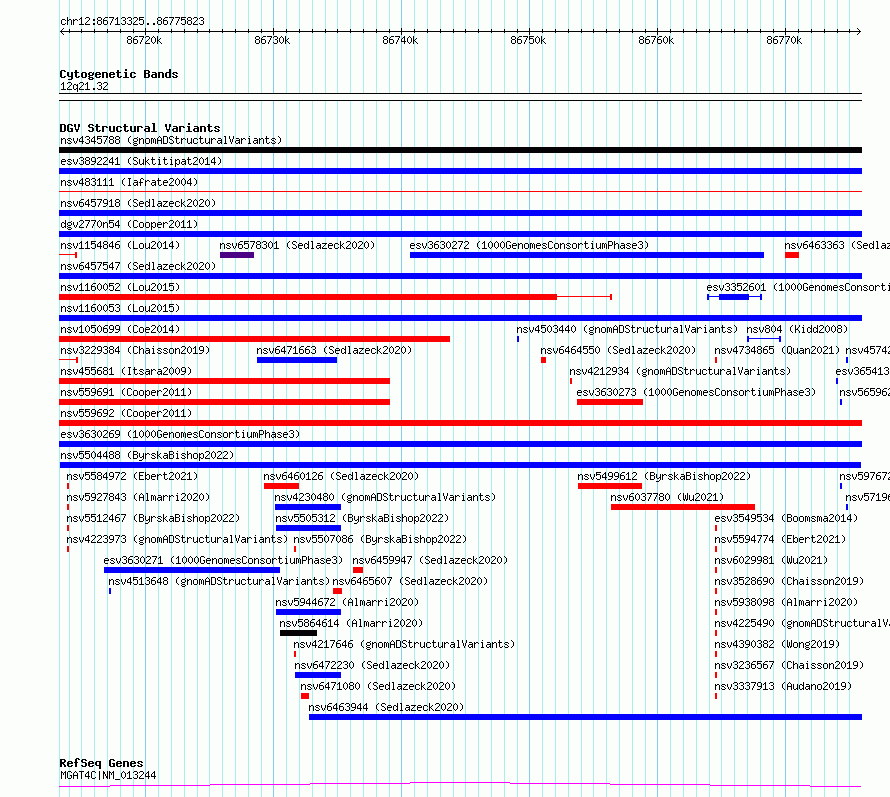Open dgv2770n54 Cooper2011 variant
890x797 pixels.
pos(129,224)
